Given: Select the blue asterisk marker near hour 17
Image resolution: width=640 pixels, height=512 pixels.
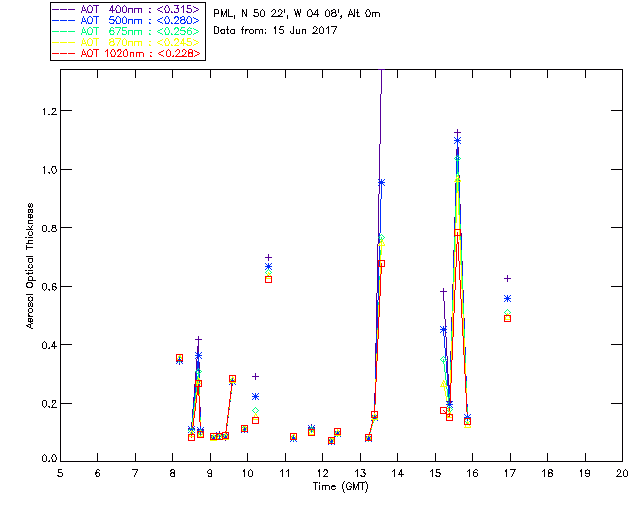Looking at the screenshot, I should 507,299.
